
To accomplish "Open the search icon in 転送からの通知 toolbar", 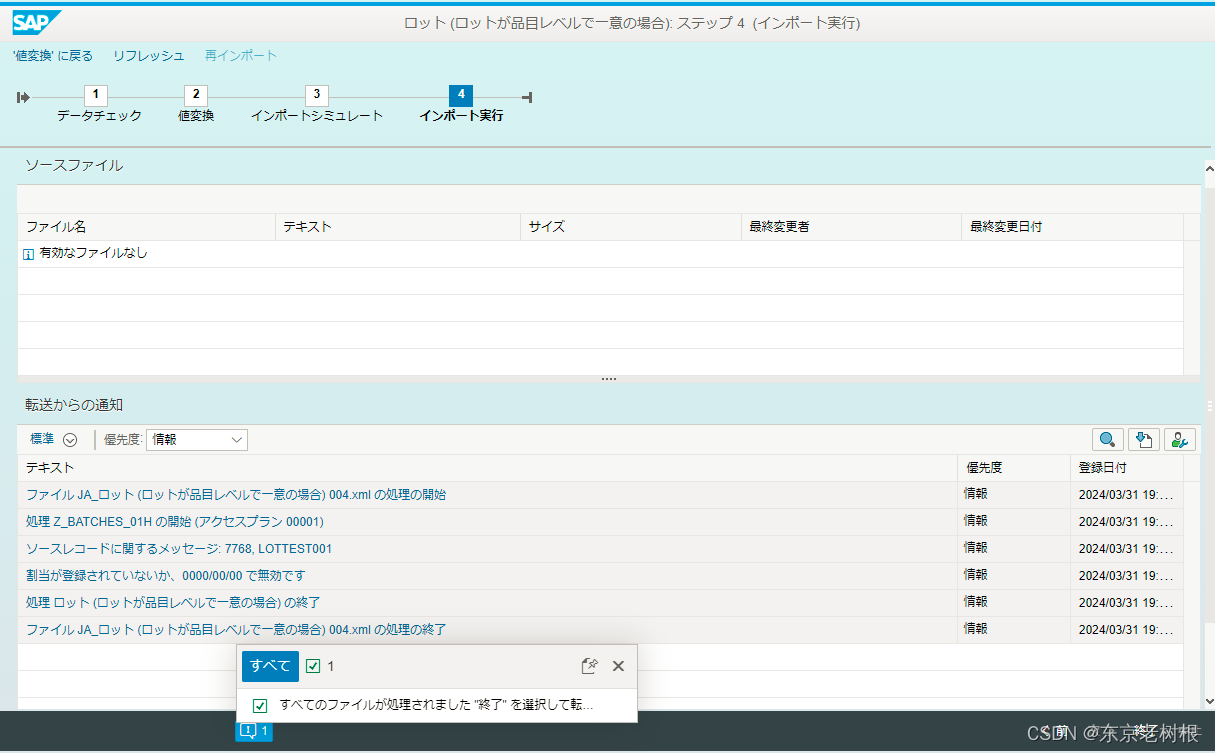I will click(x=1107, y=439).
